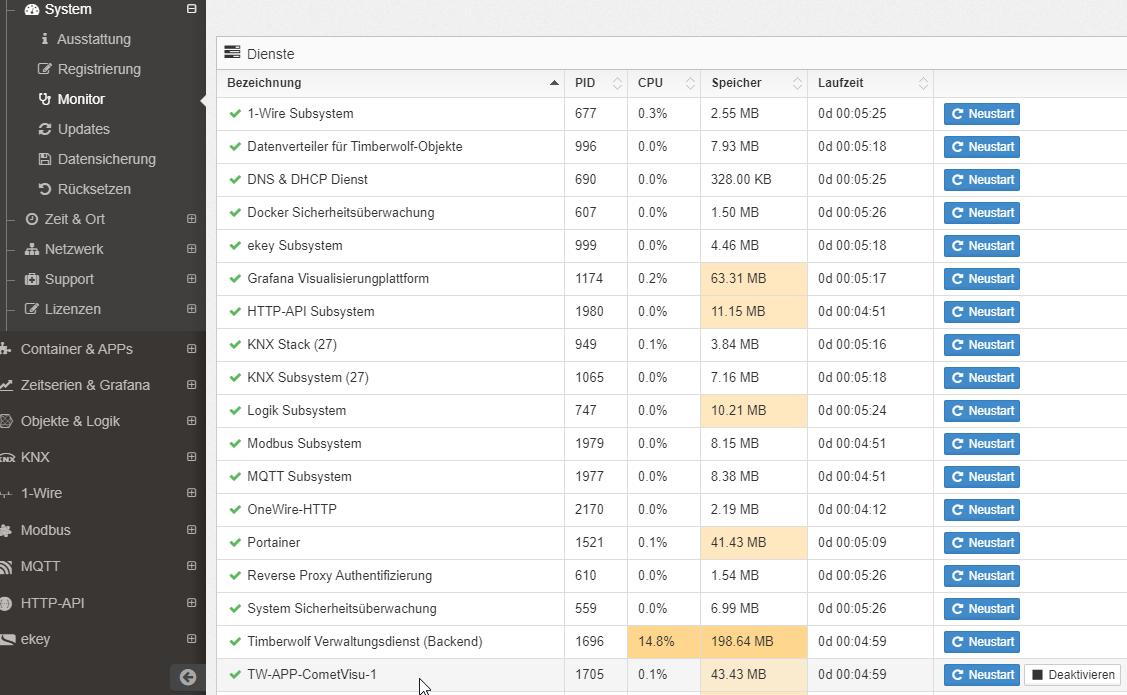Click the 1-Wire sidebar icon

pyautogui.click(x=6, y=494)
